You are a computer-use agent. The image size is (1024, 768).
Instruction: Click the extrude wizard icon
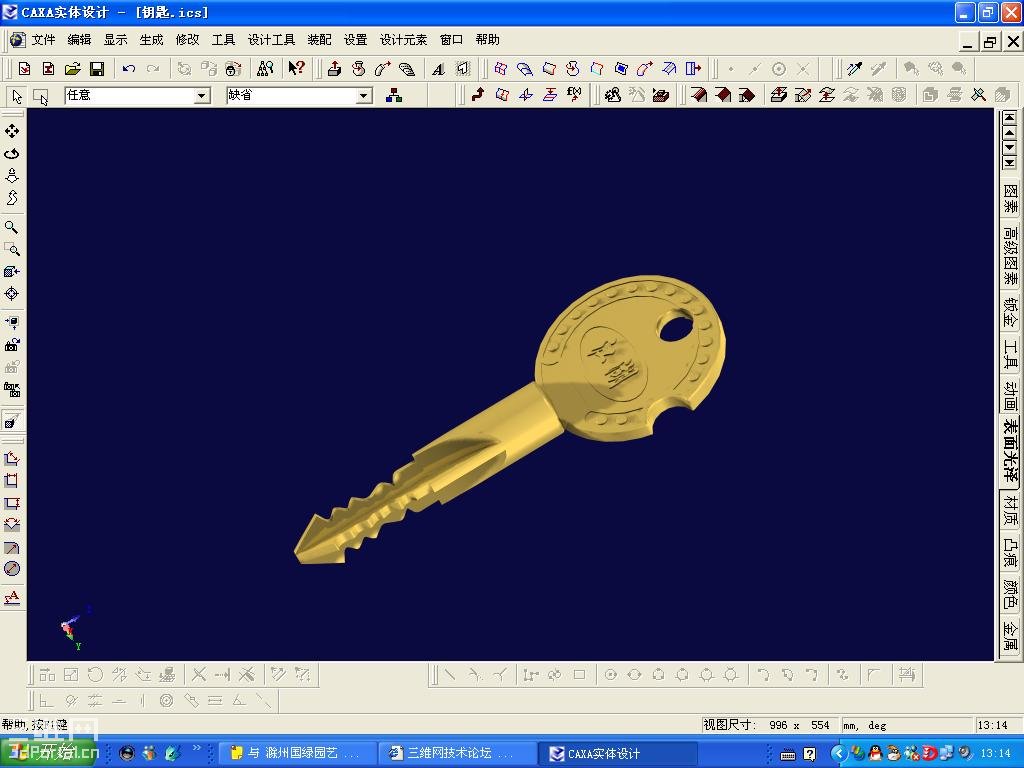[x=334, y=69]
